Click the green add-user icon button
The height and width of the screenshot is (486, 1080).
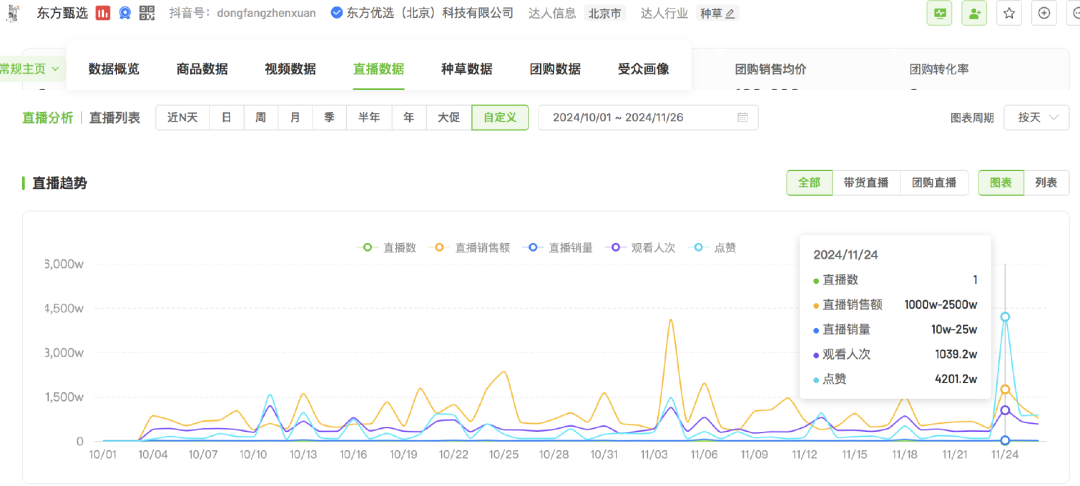(973, 13)
